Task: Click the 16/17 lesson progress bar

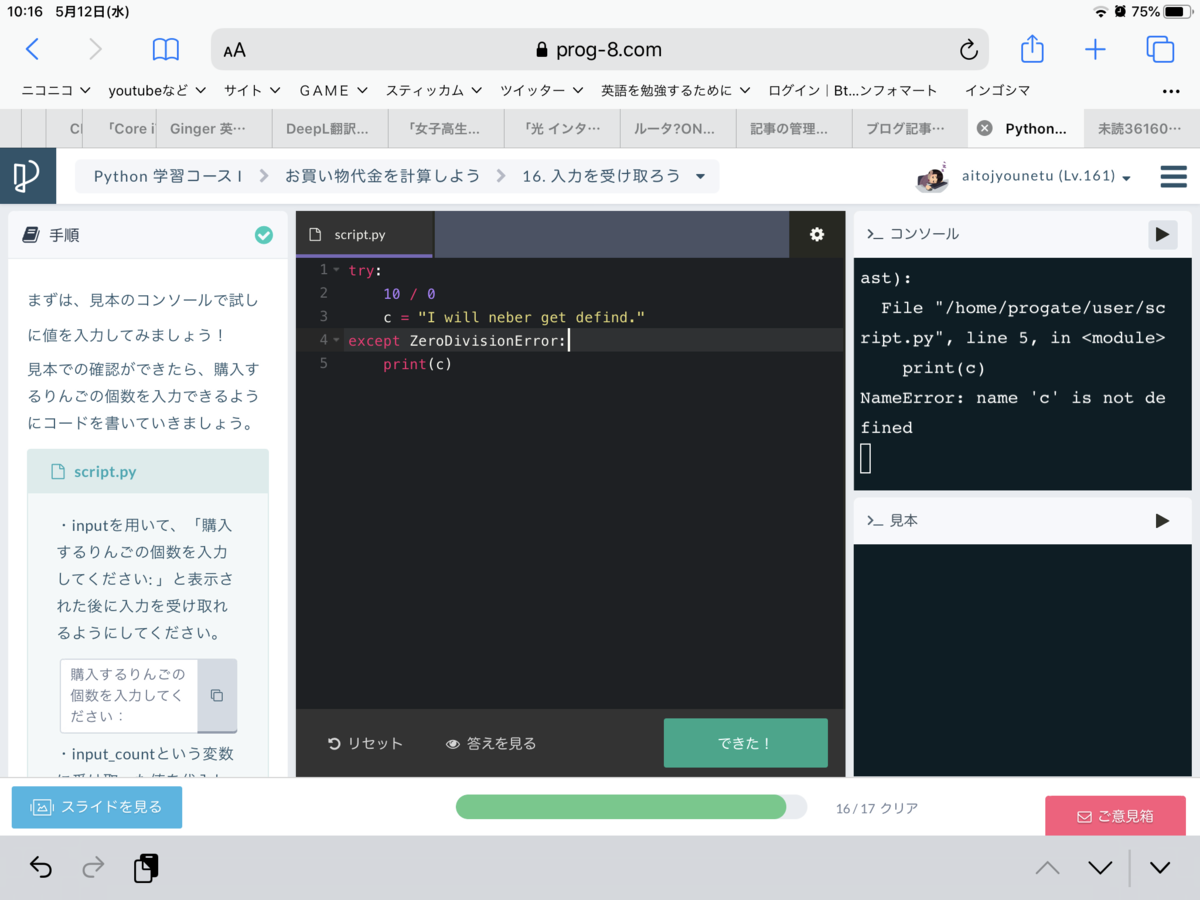Action: pos(628,806)
